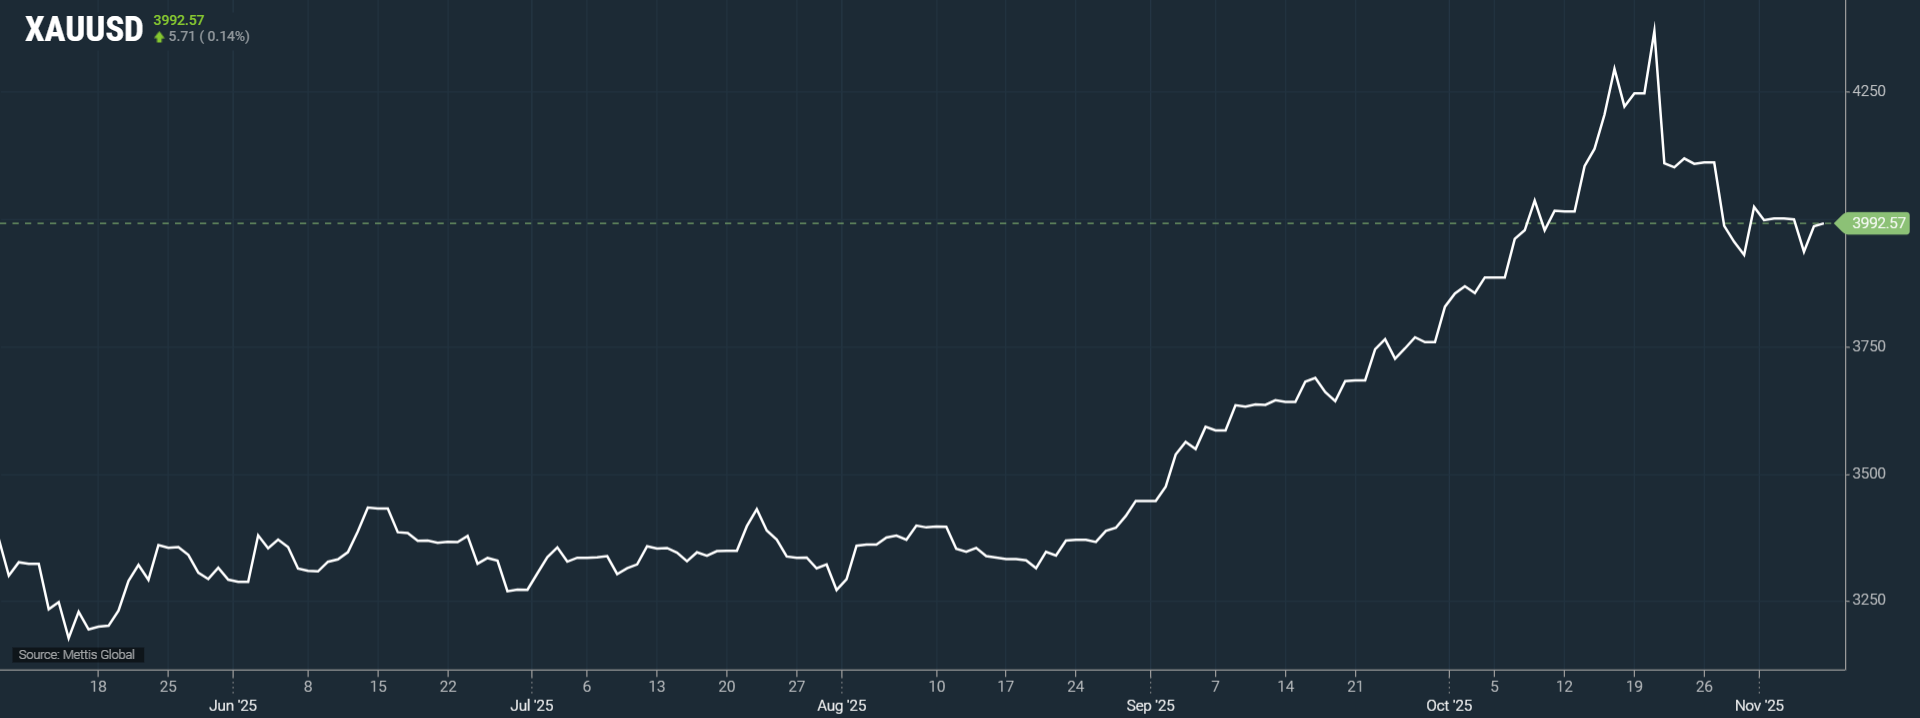This screenshot has width=1920, height=718.
Task: Click the XAUUSD symbol title
Action: point(84,30)
